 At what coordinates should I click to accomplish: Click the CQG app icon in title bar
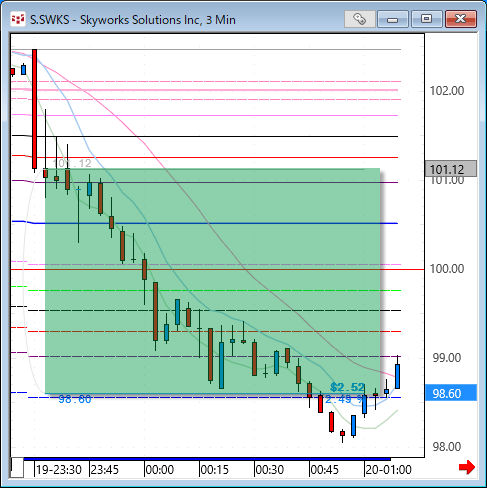tap(18, 19)
